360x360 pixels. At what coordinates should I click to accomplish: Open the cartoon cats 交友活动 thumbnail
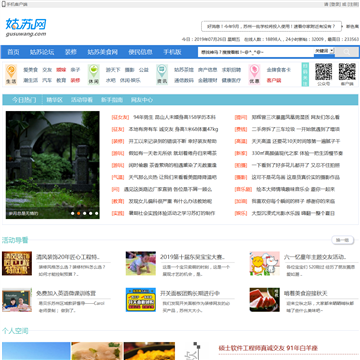coord(265,263)
